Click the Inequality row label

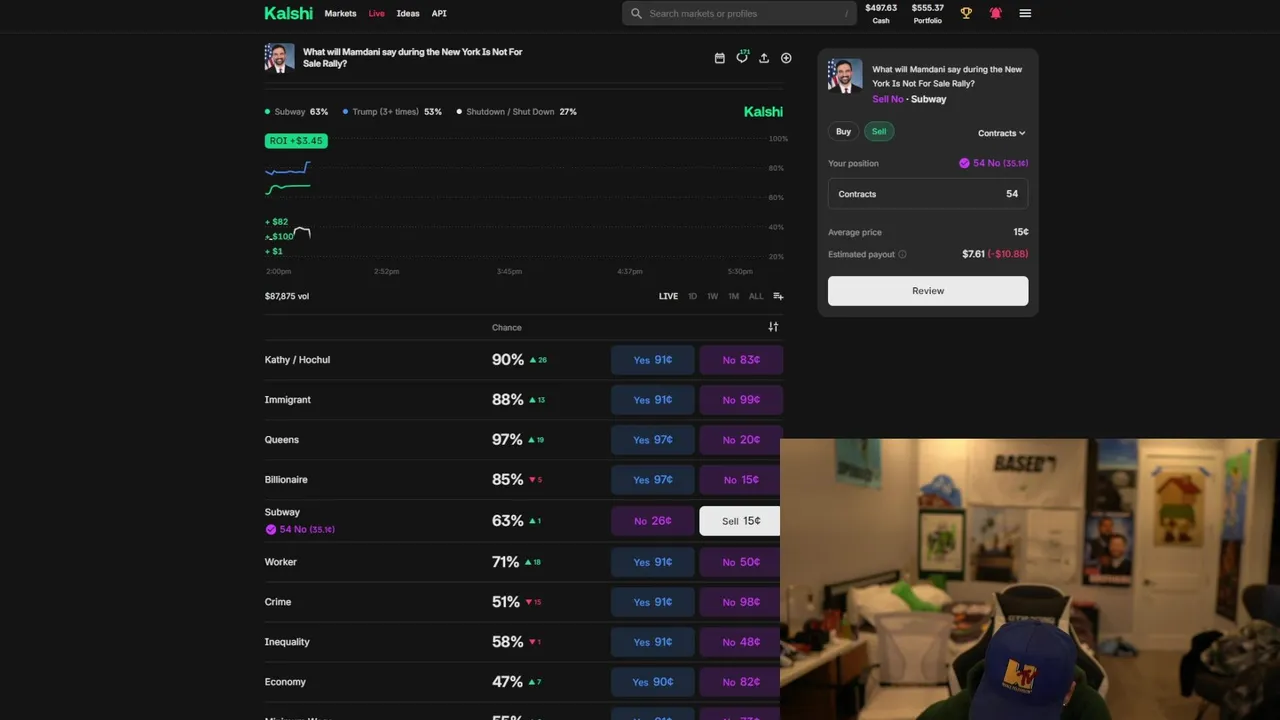[287, 642]
